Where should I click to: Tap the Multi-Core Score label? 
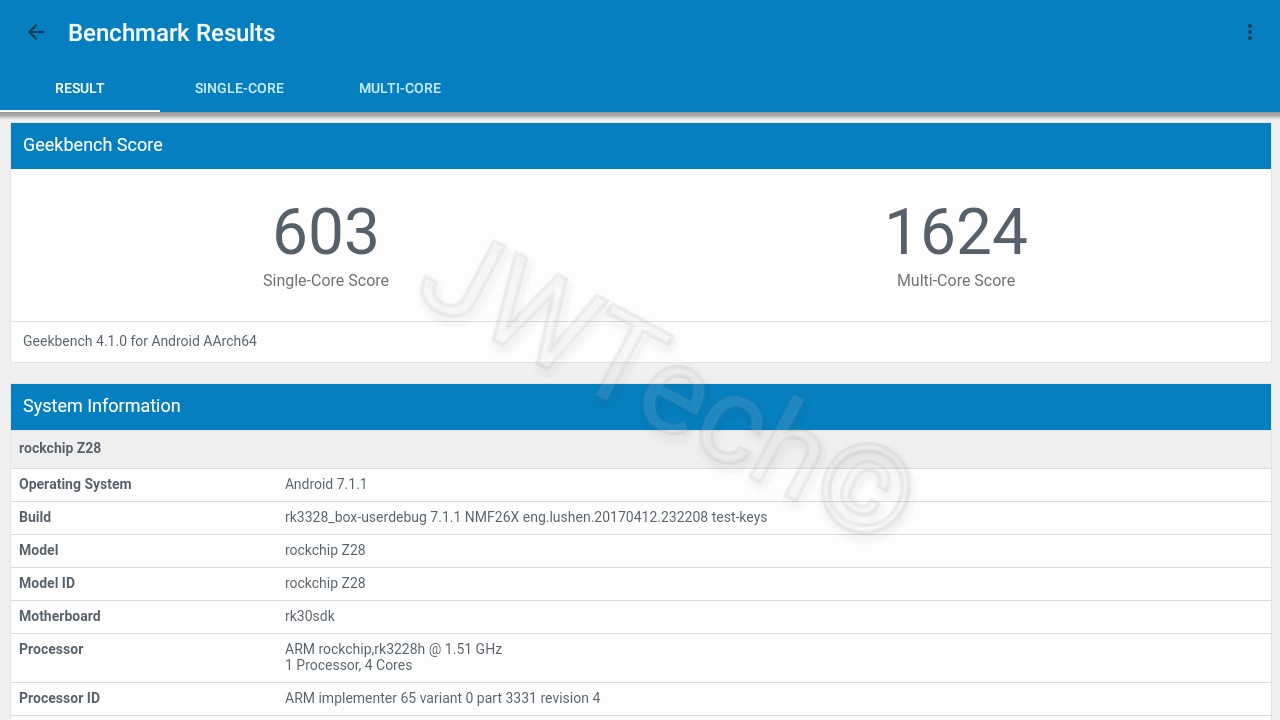click(956, 281)
